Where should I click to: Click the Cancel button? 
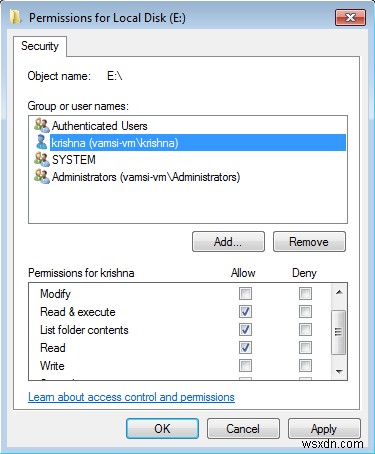pyautogui.click(x=243, y=429)
